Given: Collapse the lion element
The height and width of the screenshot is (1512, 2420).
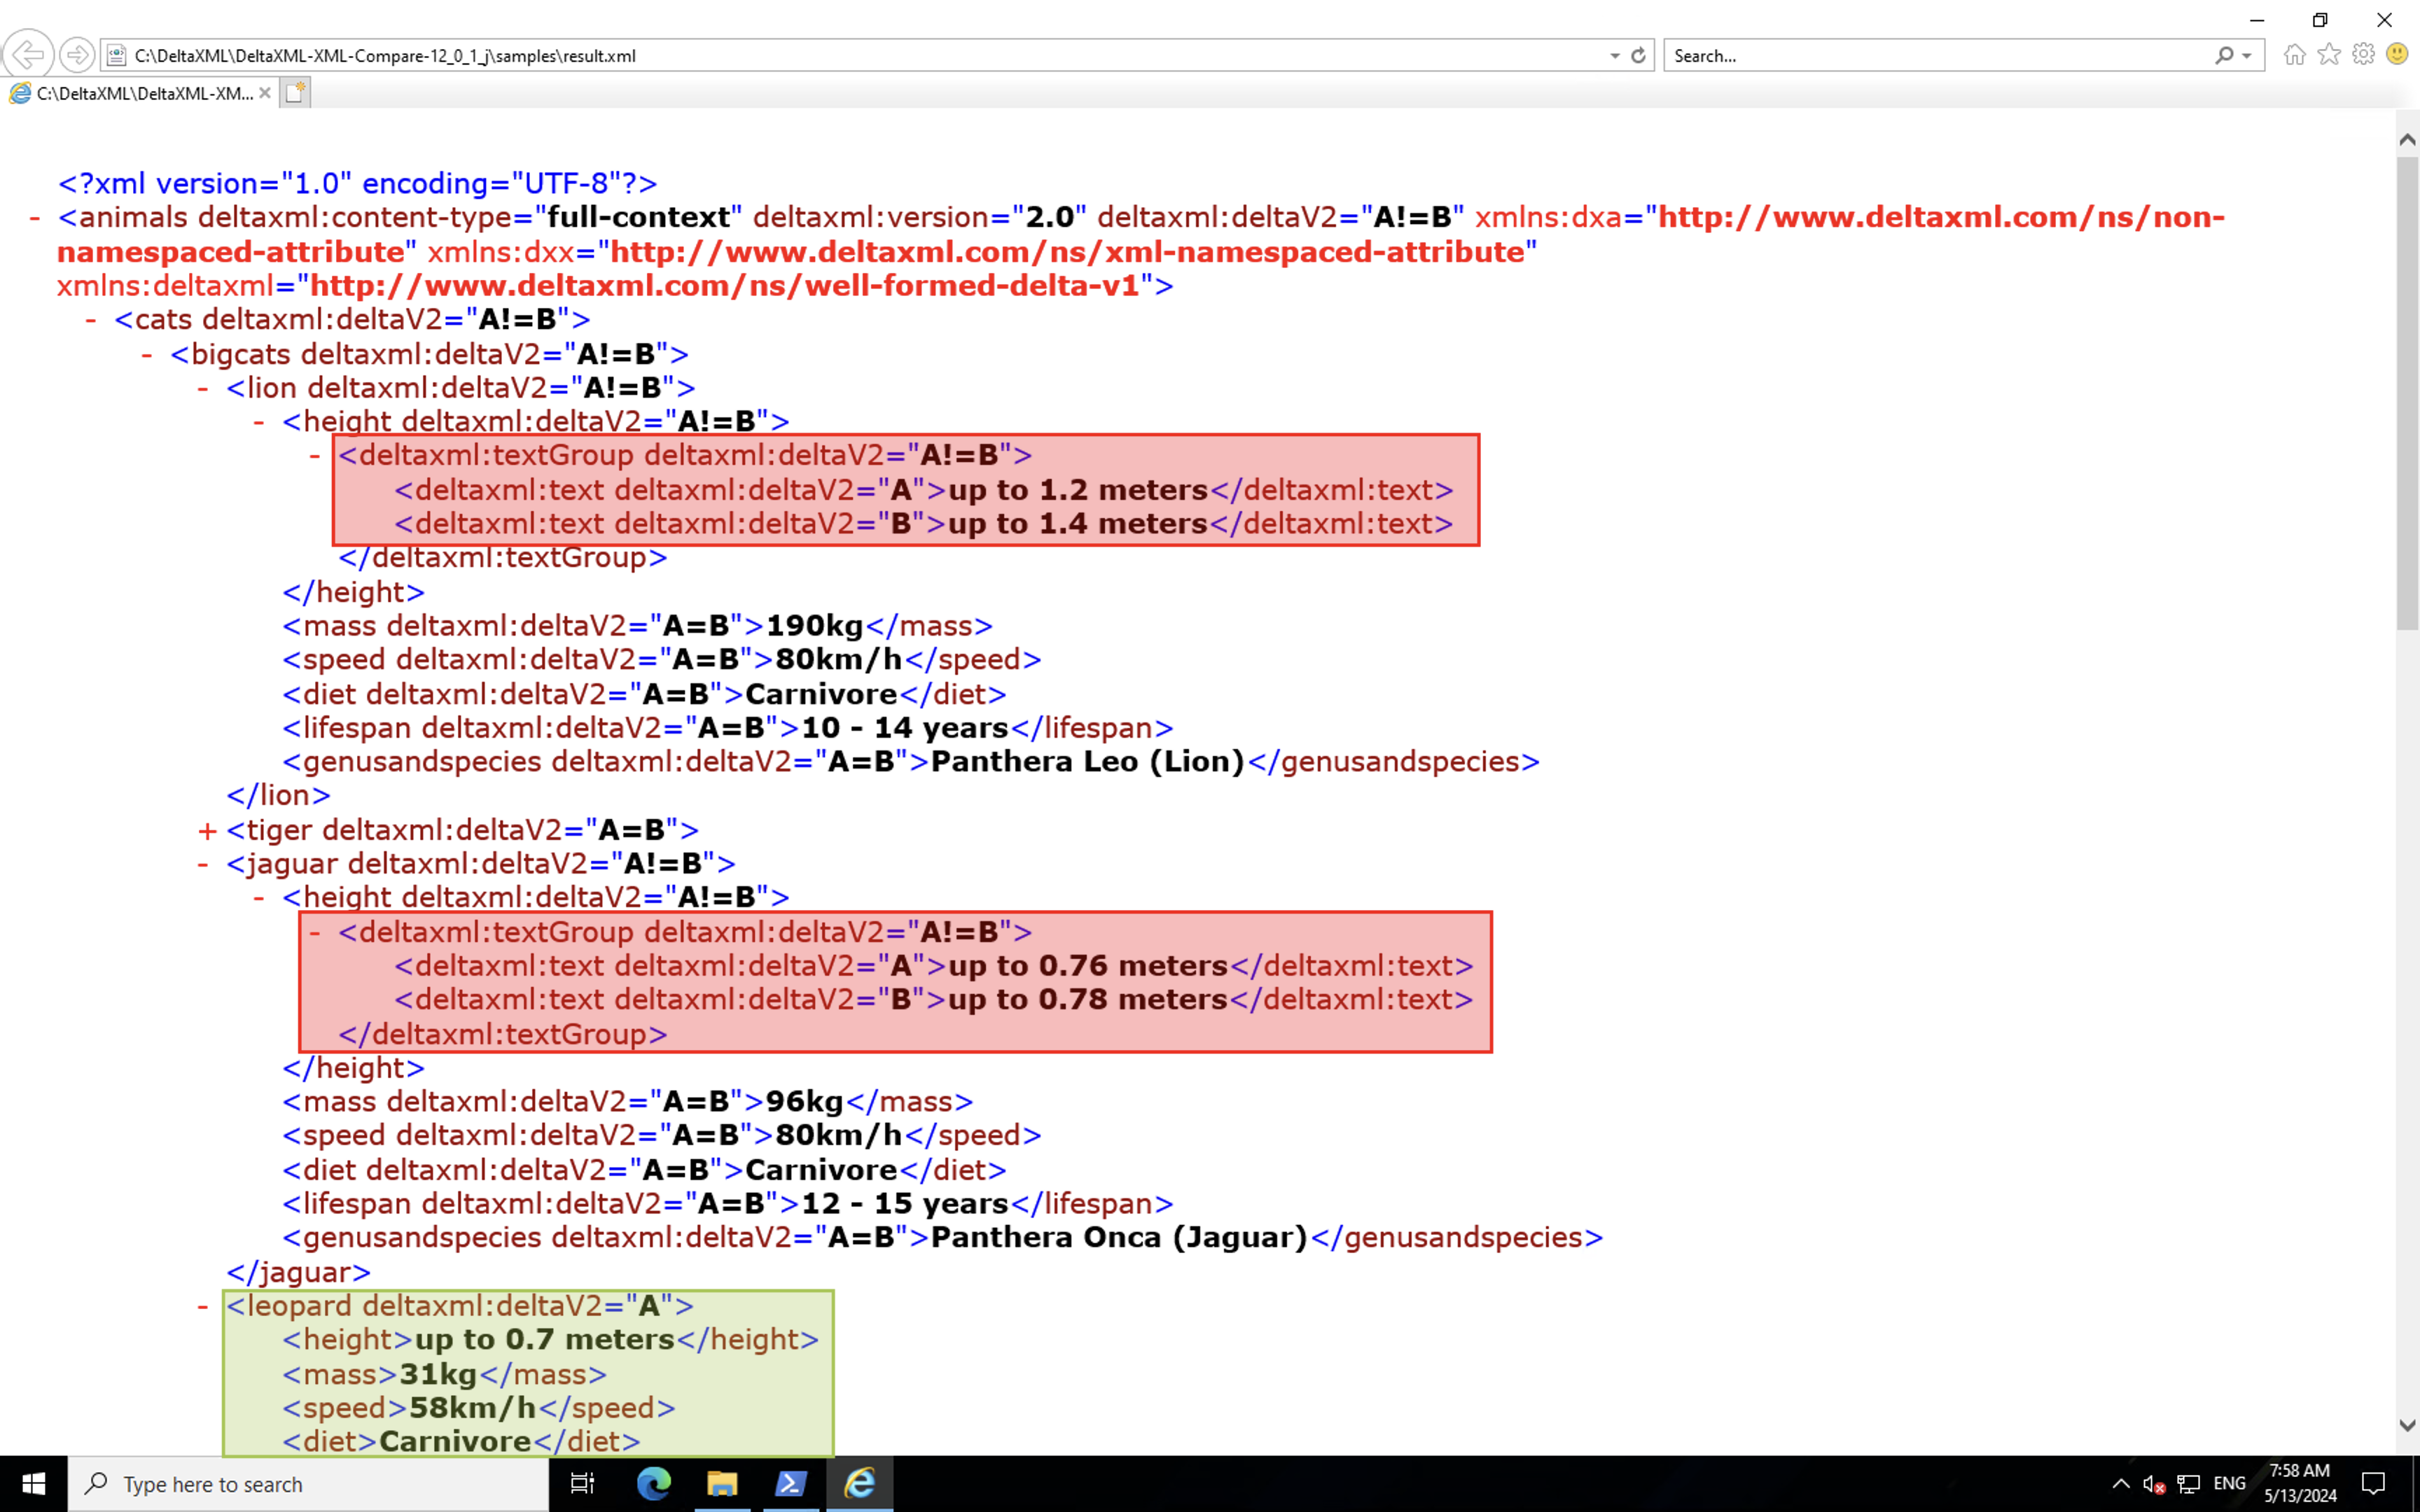Looking at the screenshot, I should [203, 388].
